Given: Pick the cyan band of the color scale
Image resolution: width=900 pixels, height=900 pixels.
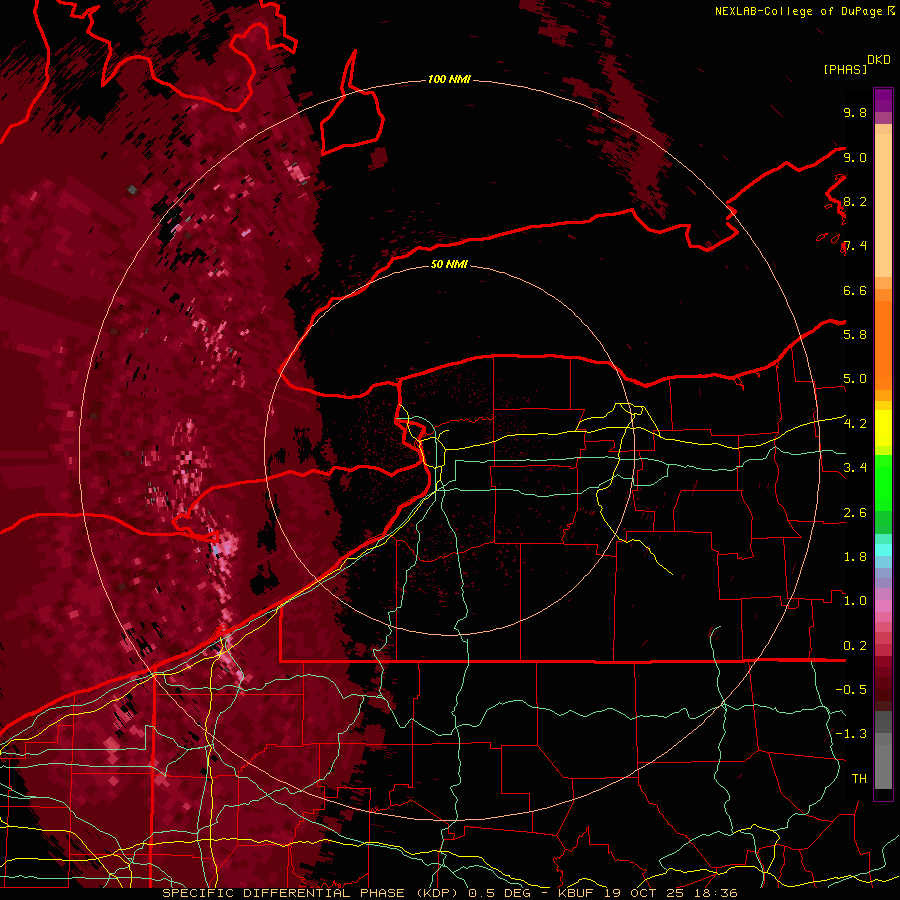Looking at the screenshot, I should [883, 549].
